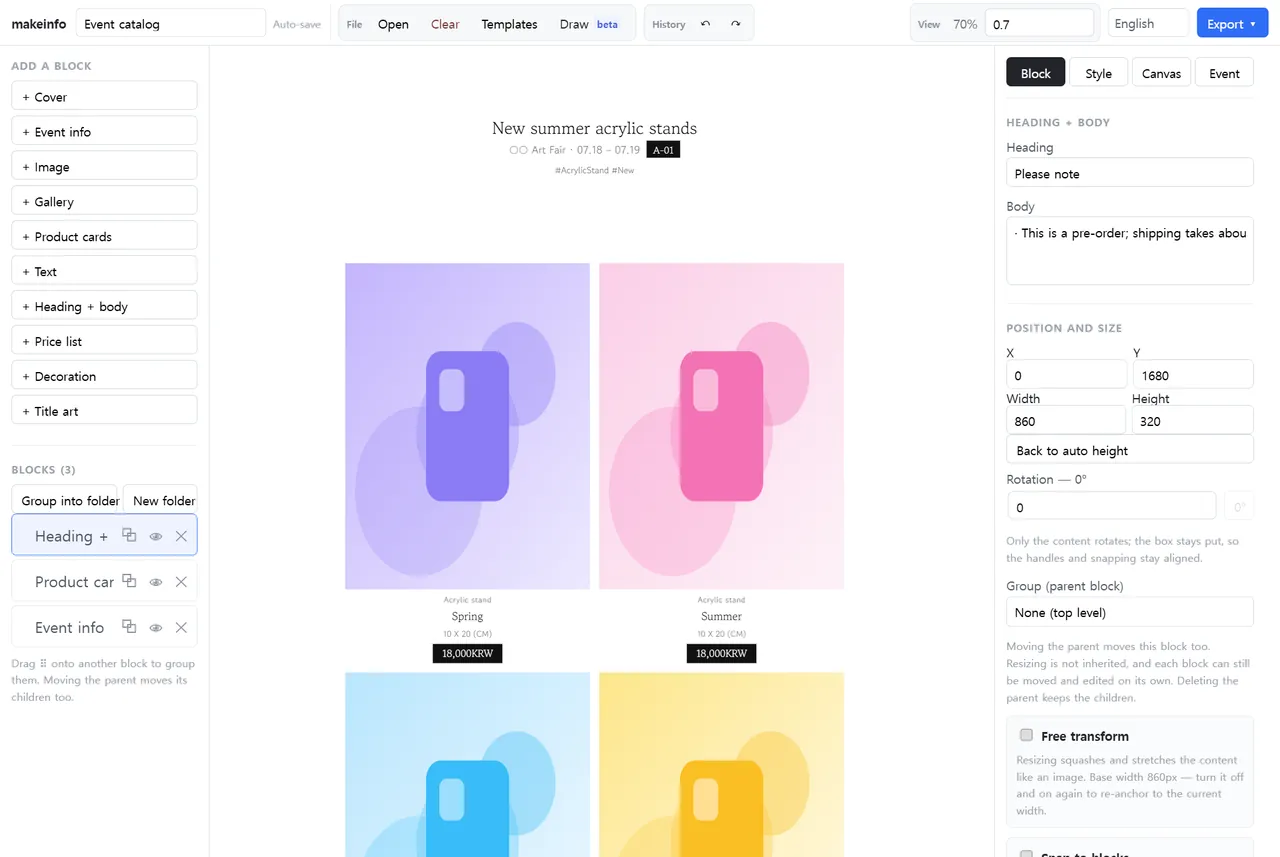Hide the Heading + block

click(x=156, y=536)
